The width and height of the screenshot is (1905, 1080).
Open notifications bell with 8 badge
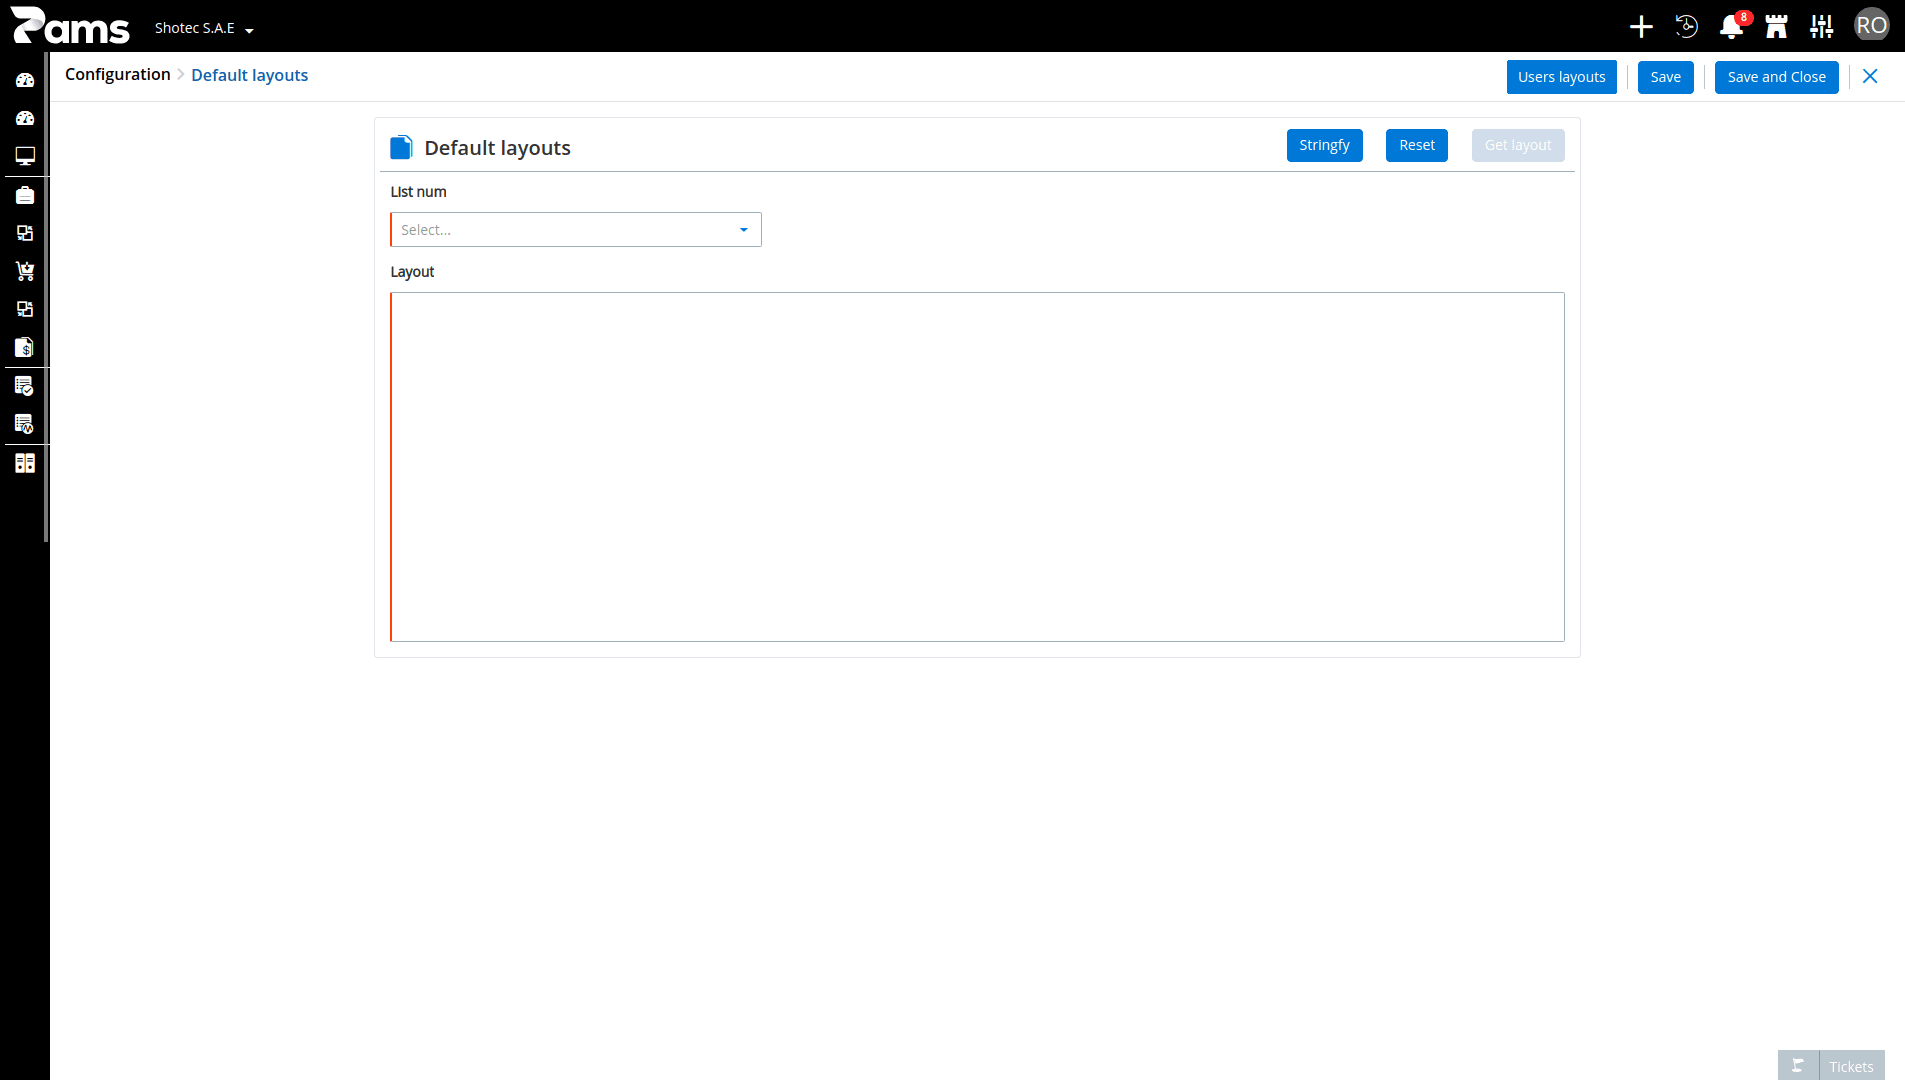point(1733,26)
